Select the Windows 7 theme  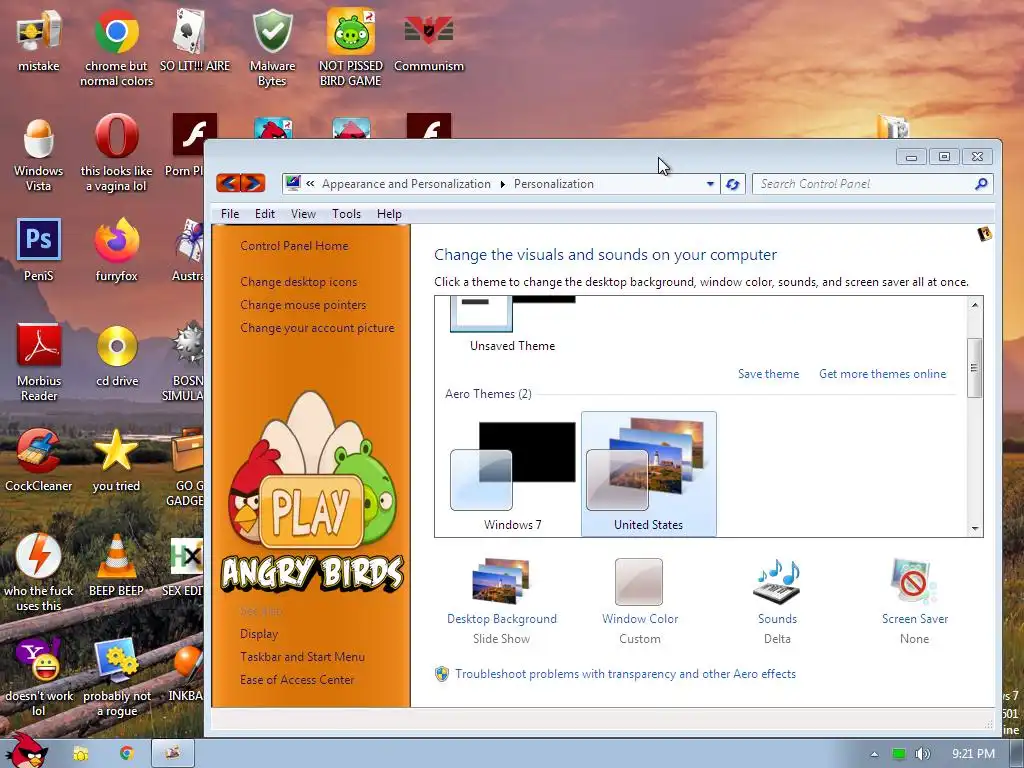[x=513, y=475]
